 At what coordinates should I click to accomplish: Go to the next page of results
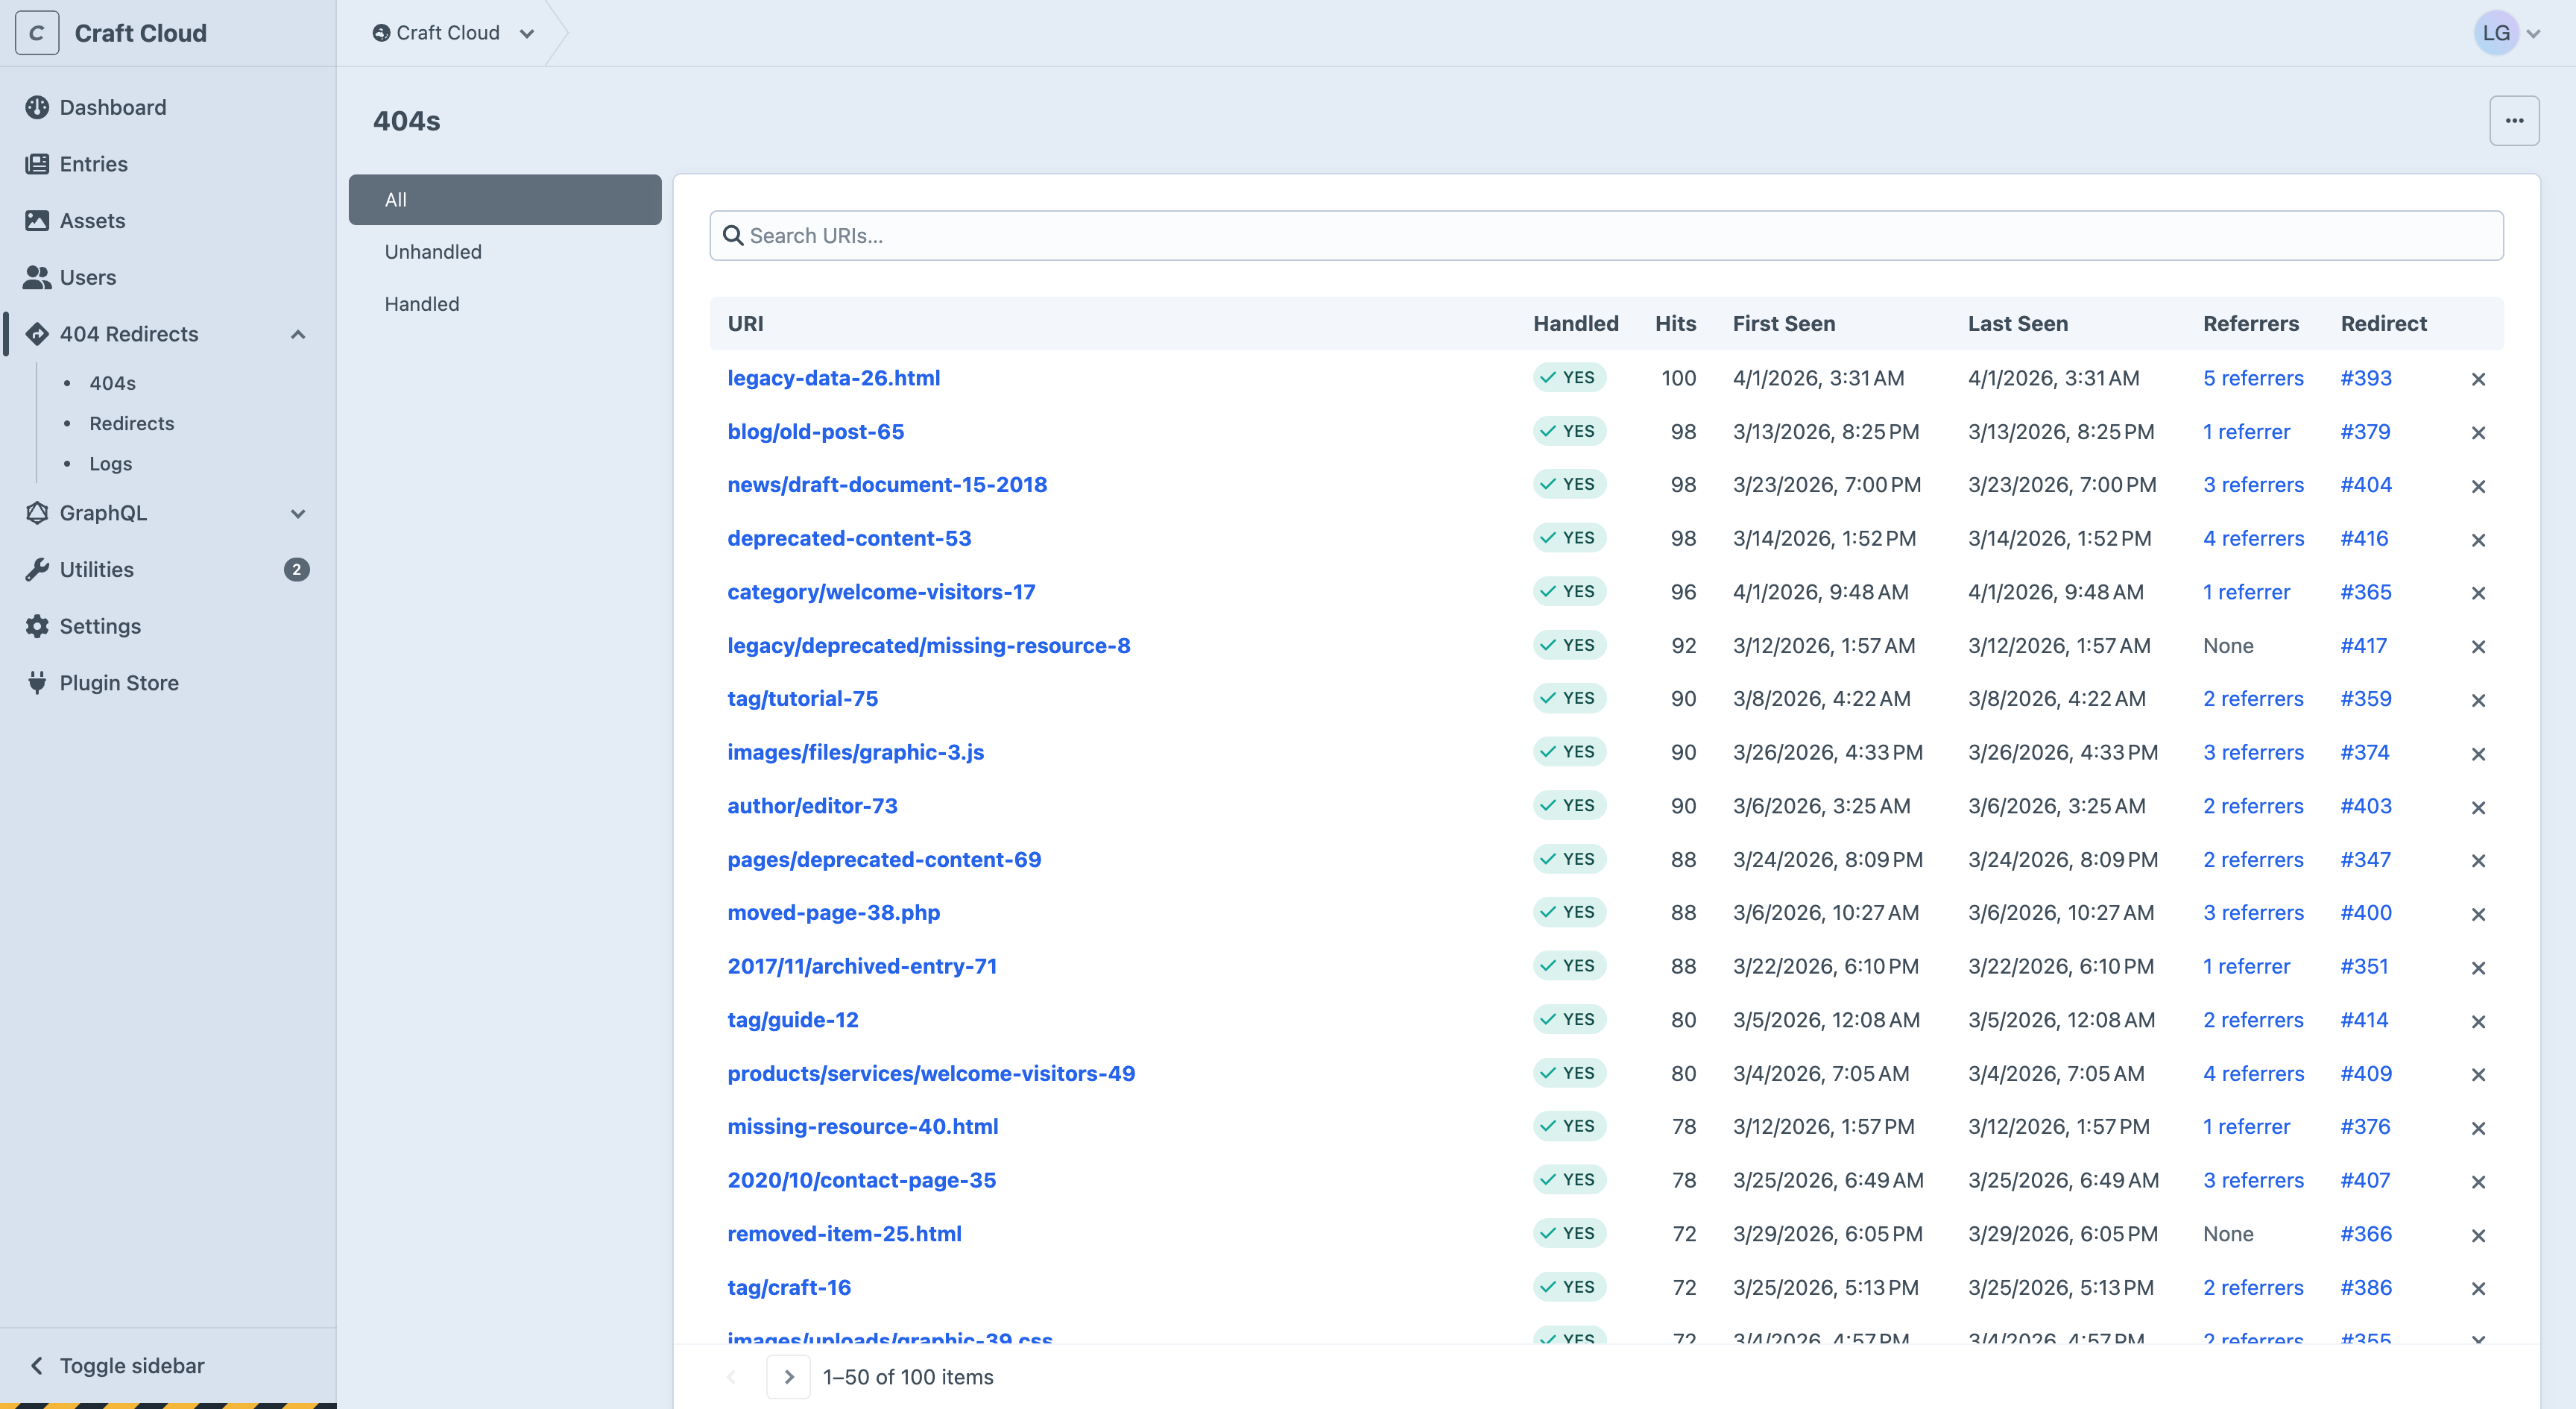point(788,1376)
